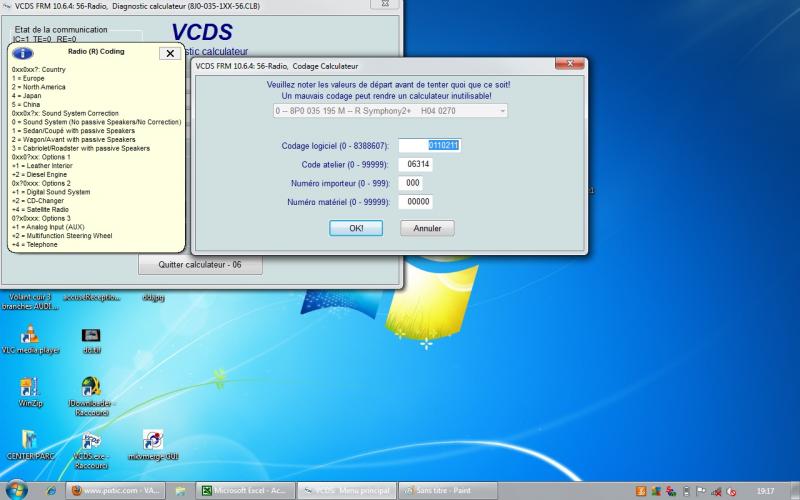Switch to the VCDS Menu principal taskbar item

pyautogui.click(x=346, y=490)
